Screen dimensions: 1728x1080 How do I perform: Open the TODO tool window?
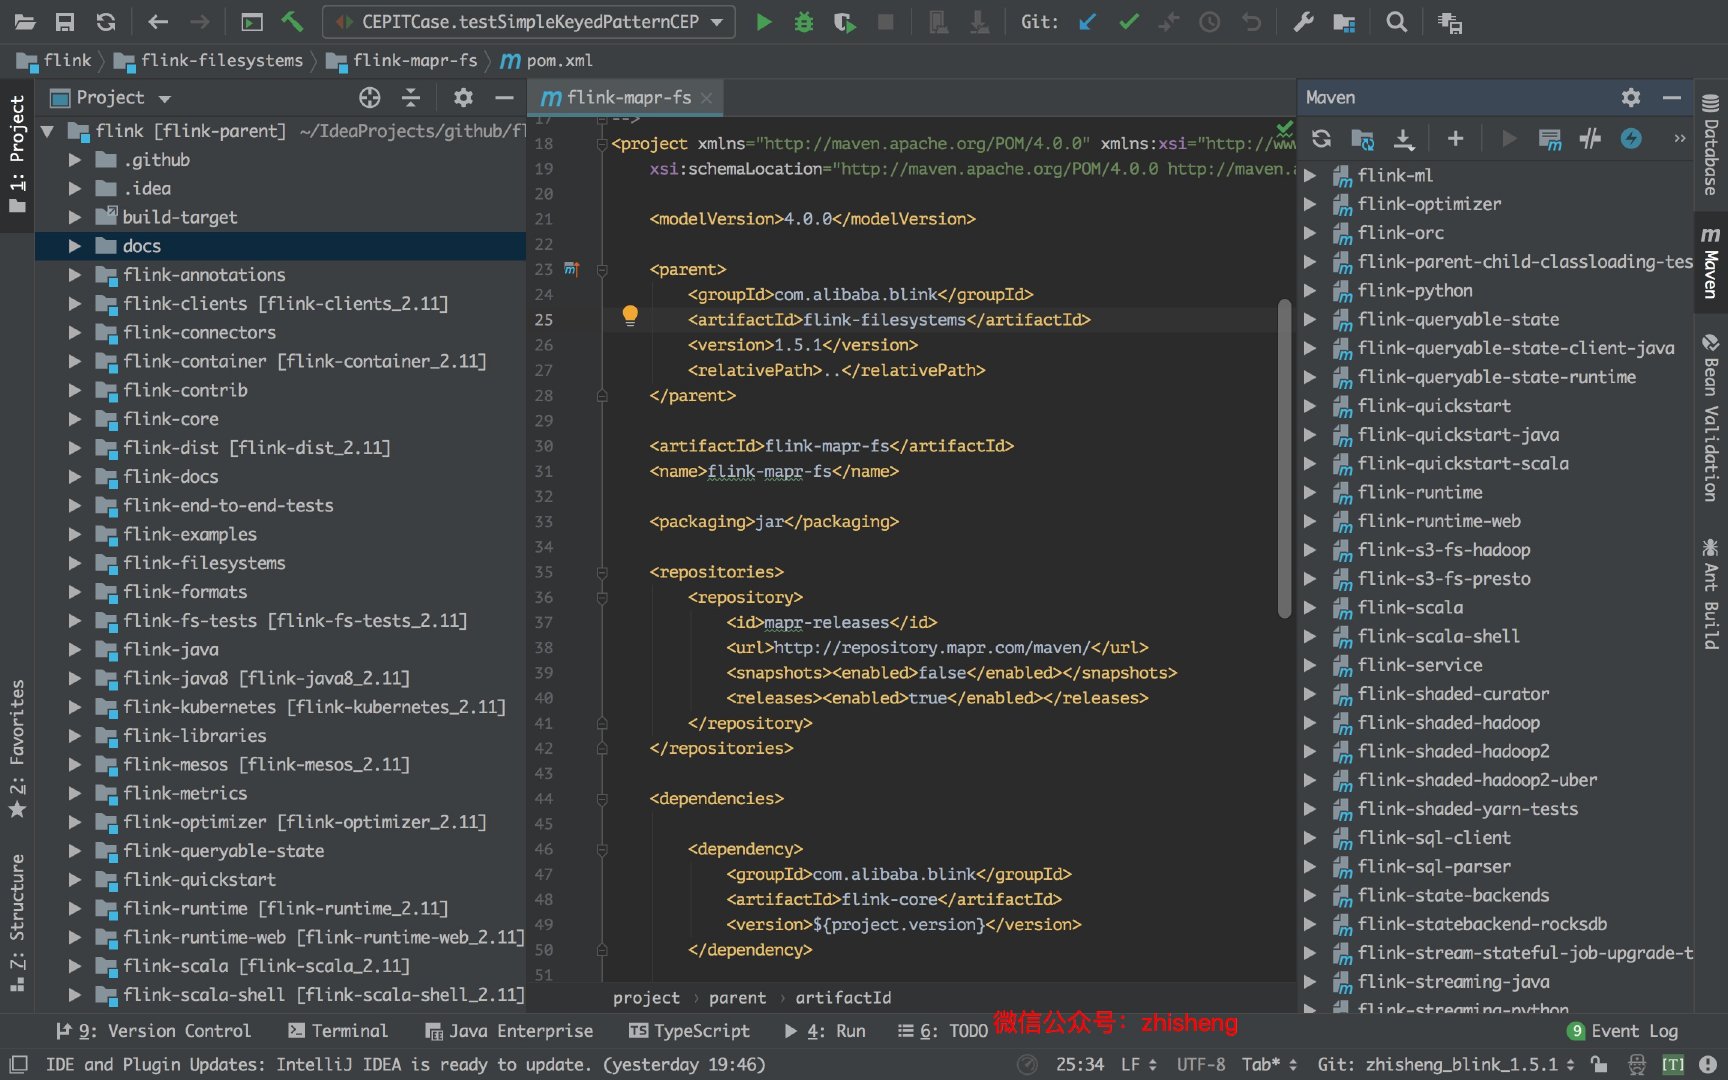tap(943, 1031)
